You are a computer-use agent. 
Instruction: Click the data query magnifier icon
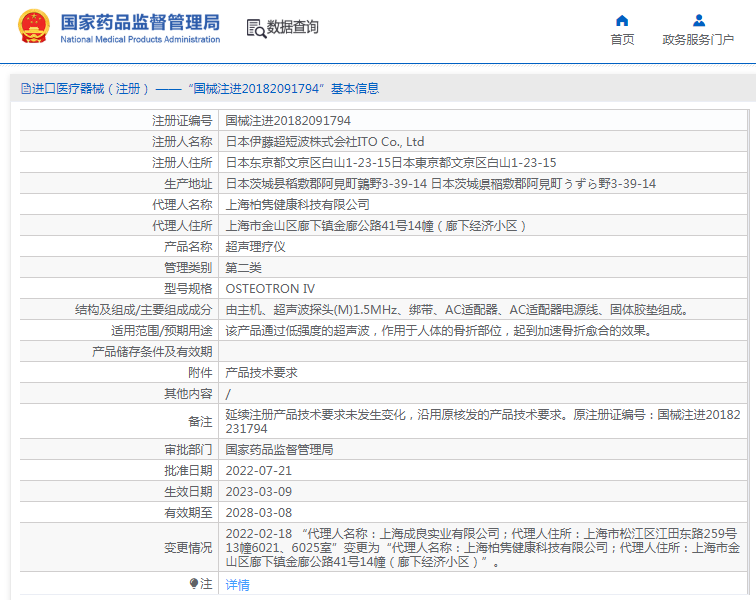click(x=256, y=28)
